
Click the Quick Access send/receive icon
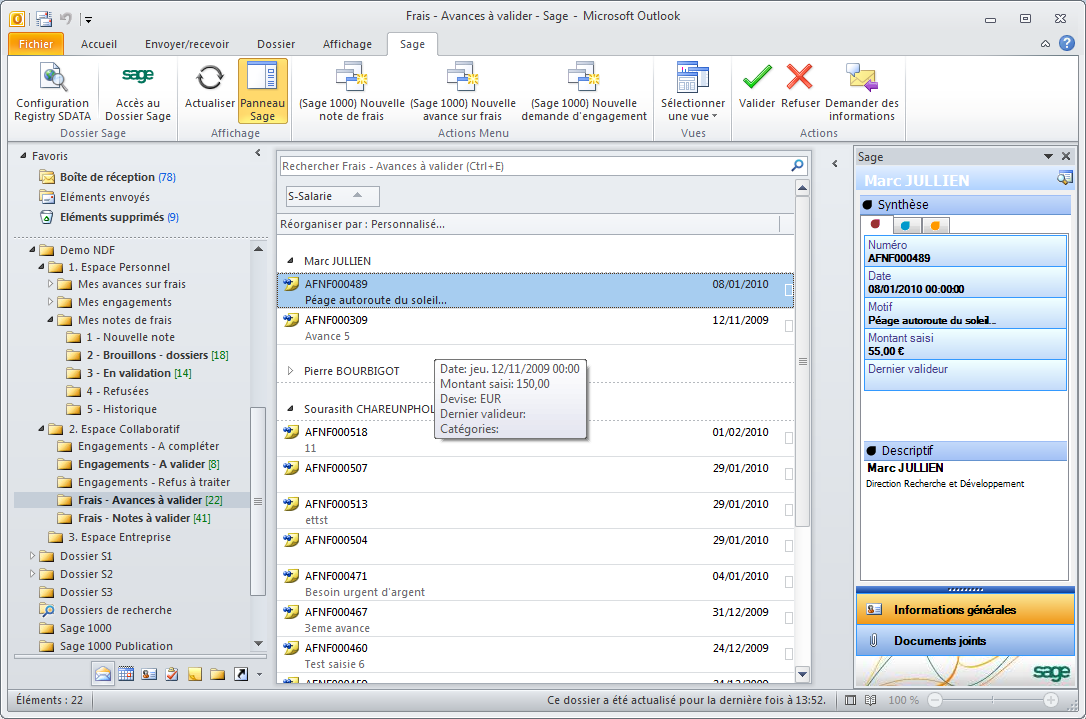(44, 19)
